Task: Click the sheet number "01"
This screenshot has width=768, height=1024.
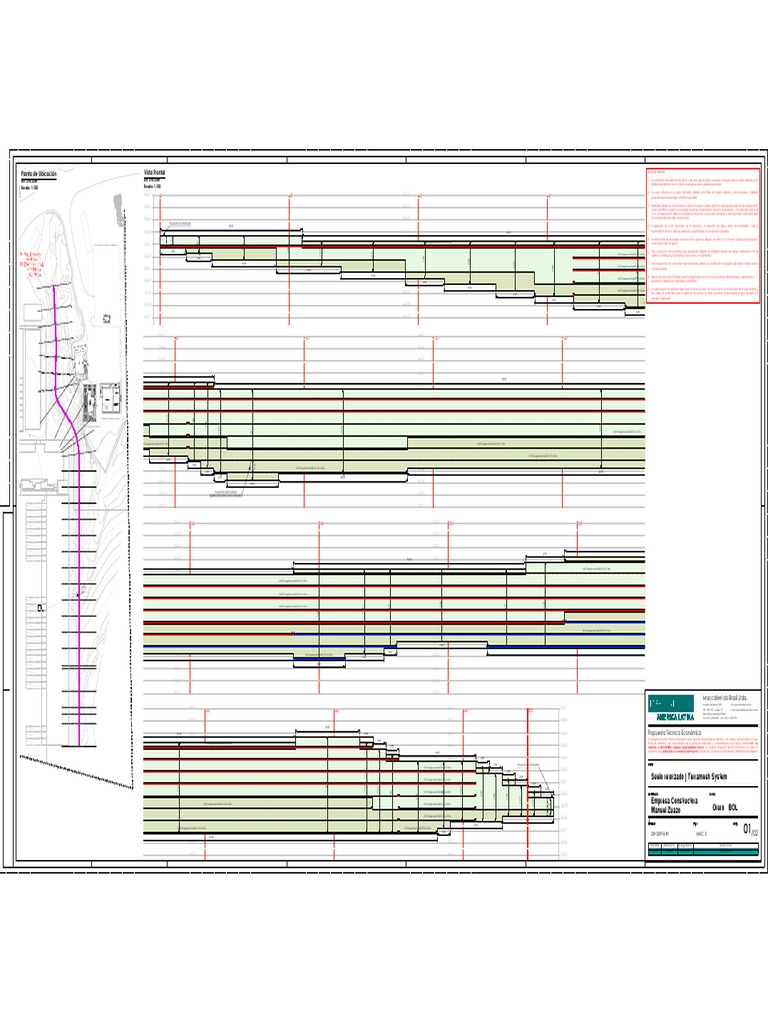Action: click(x=746, y=829)
